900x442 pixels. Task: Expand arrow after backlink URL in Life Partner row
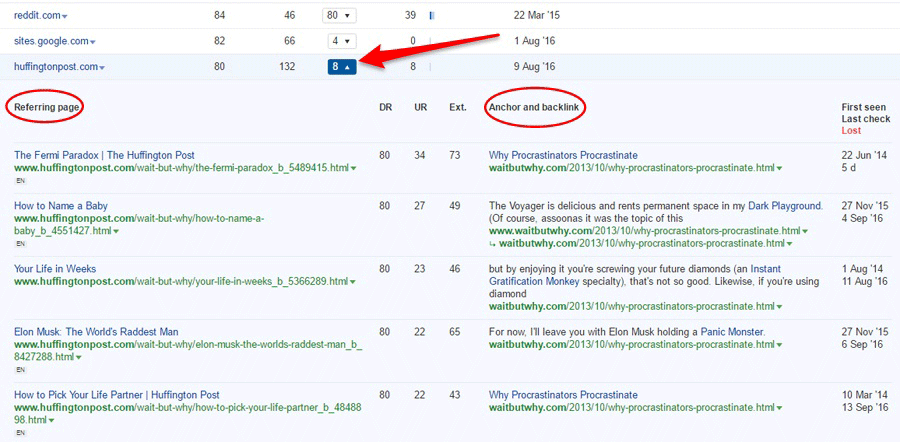pyautogui.click(x=779, y=409)
